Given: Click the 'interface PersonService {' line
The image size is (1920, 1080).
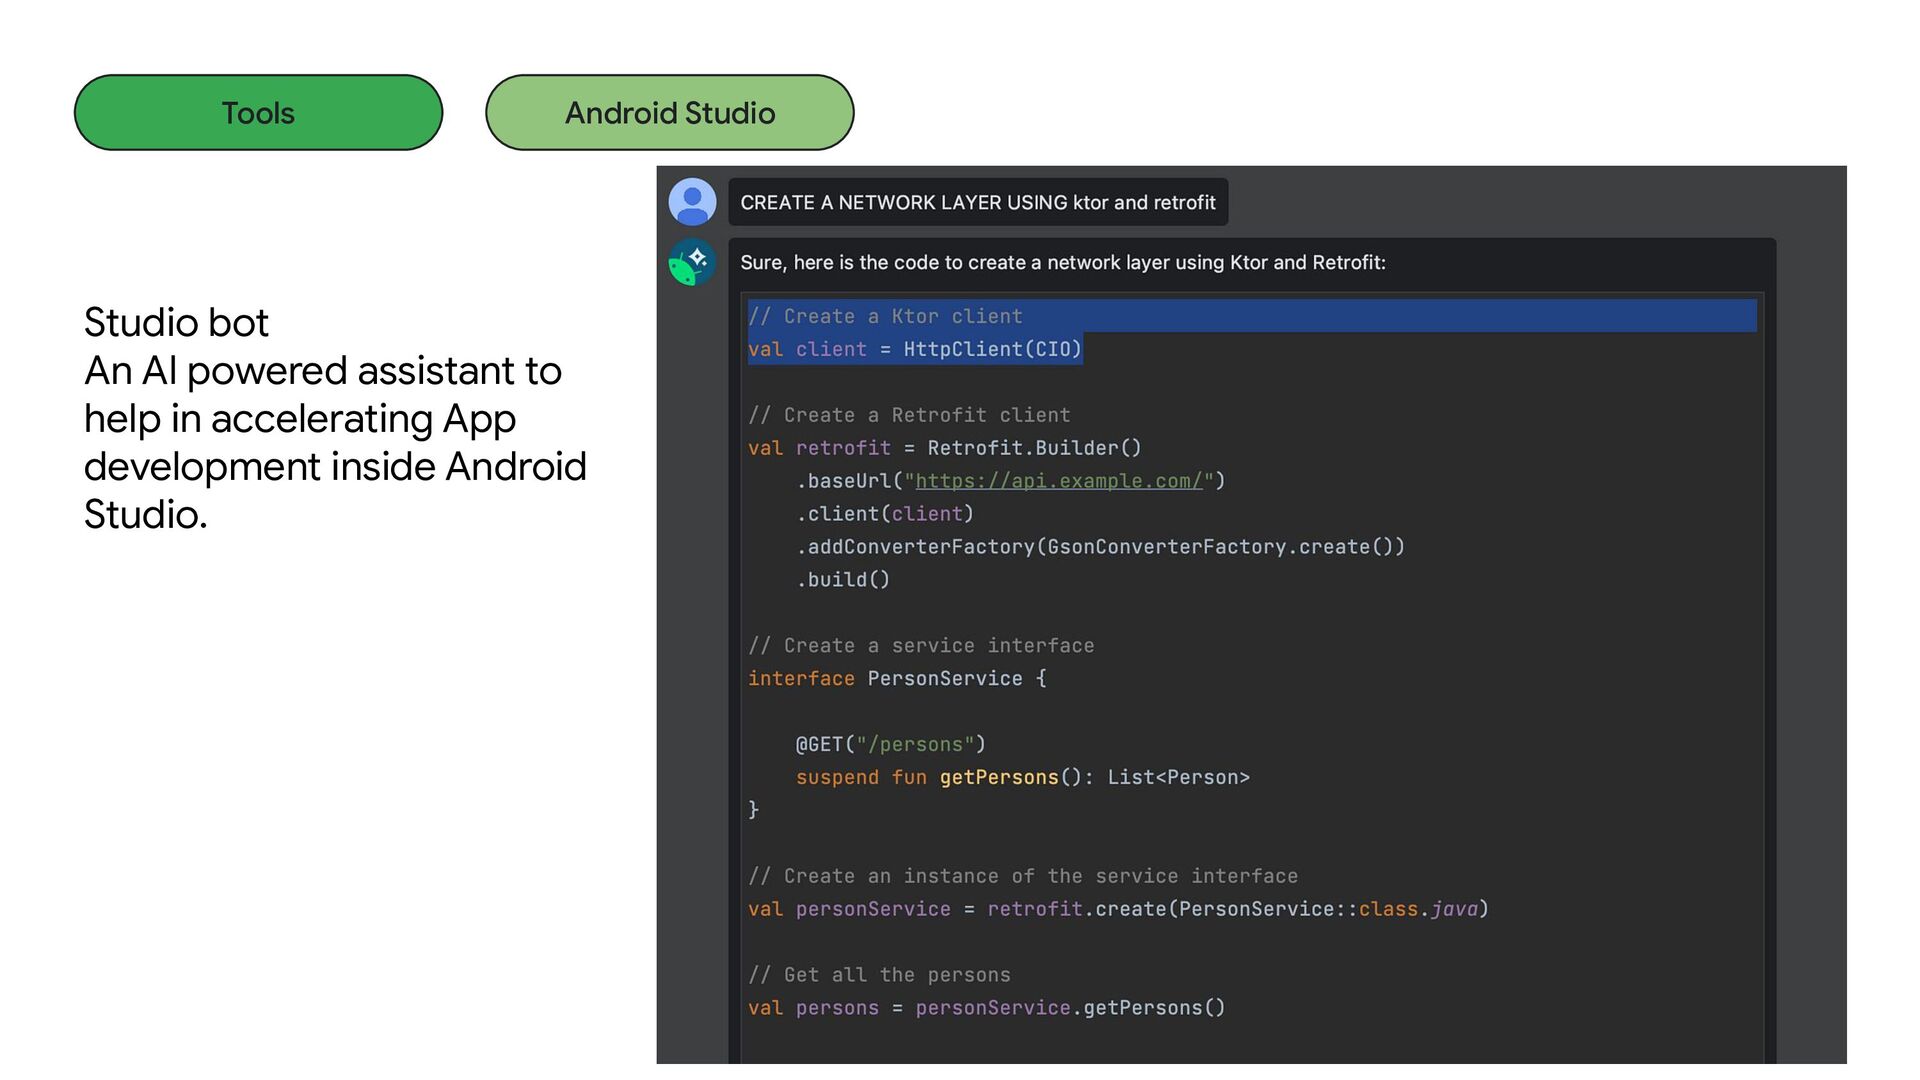Looking at the screenshot, I should pos(897,679).
